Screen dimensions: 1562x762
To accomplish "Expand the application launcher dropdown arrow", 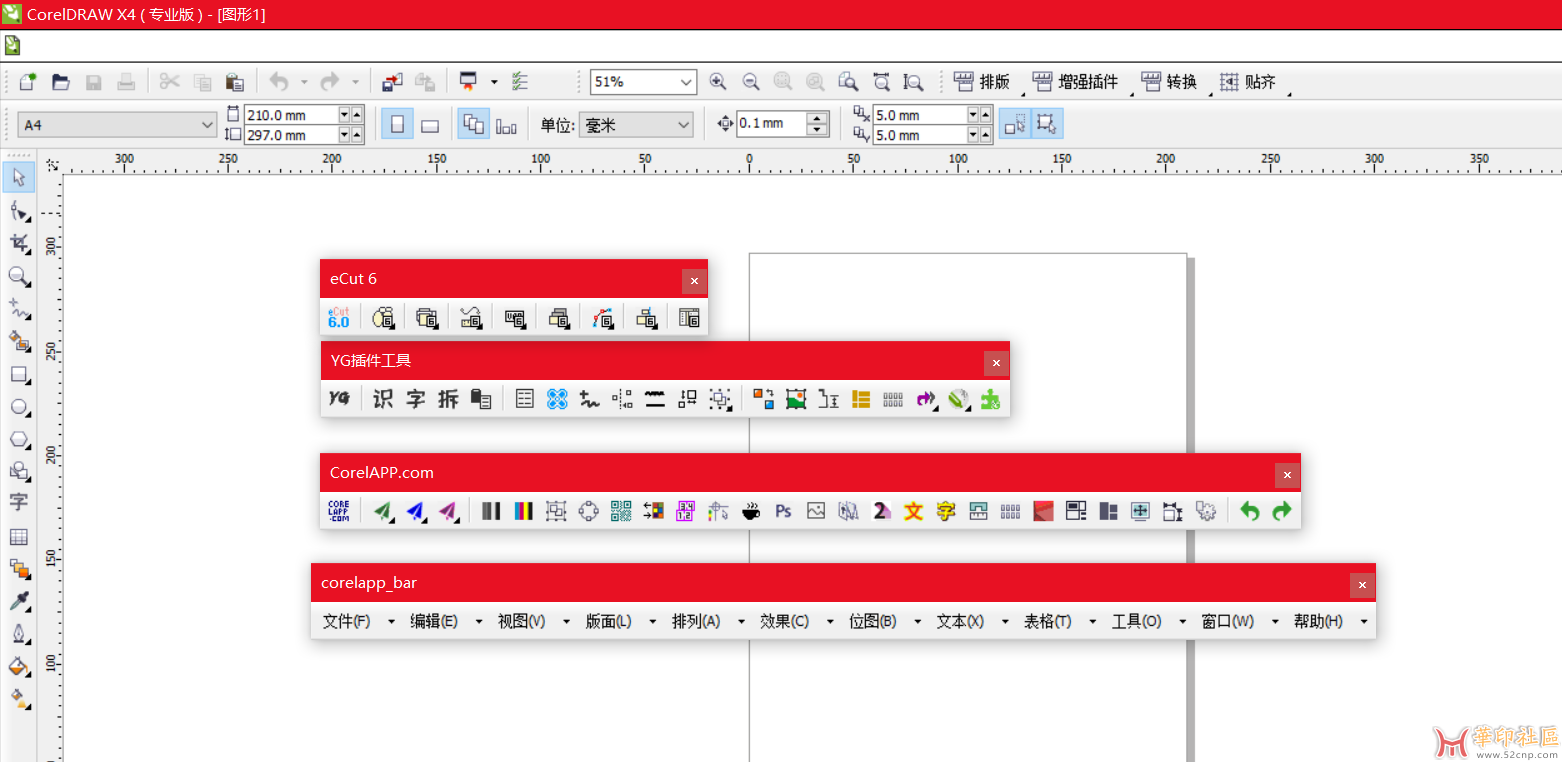I will click(494, 82).
